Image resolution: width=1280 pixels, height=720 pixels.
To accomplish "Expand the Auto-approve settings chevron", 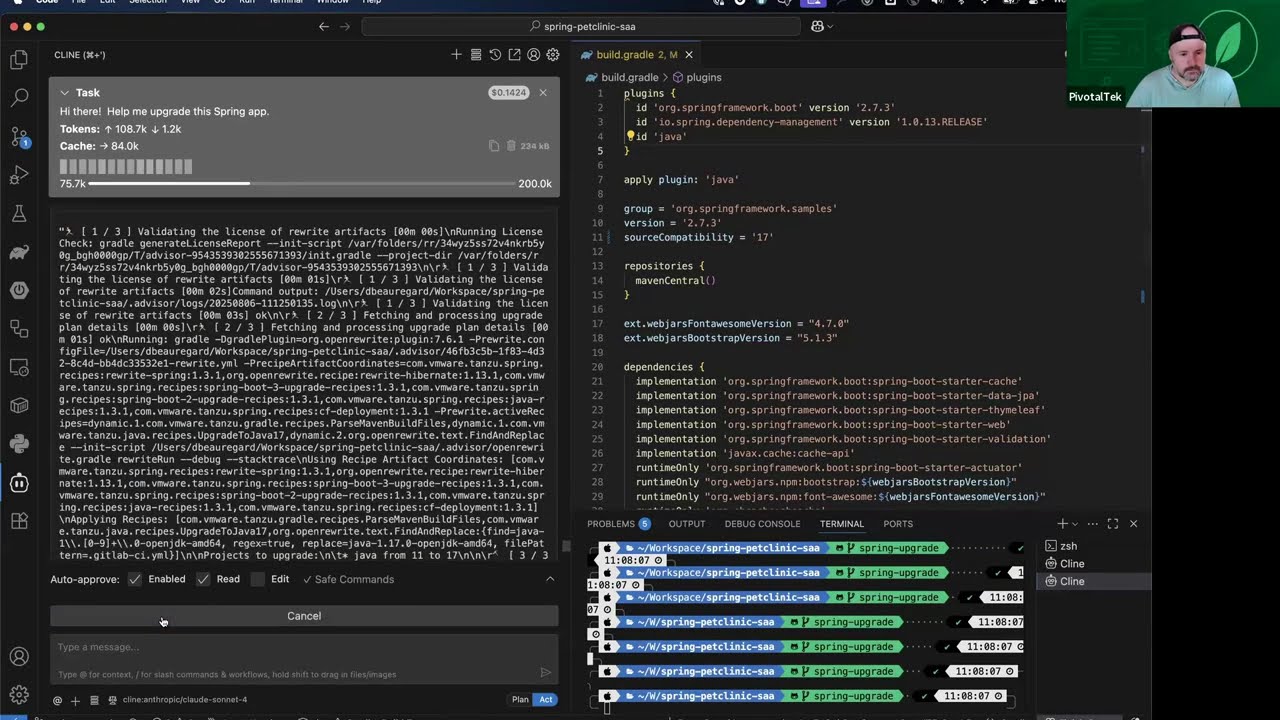I will pyautogui.click(x=550, y=579).
